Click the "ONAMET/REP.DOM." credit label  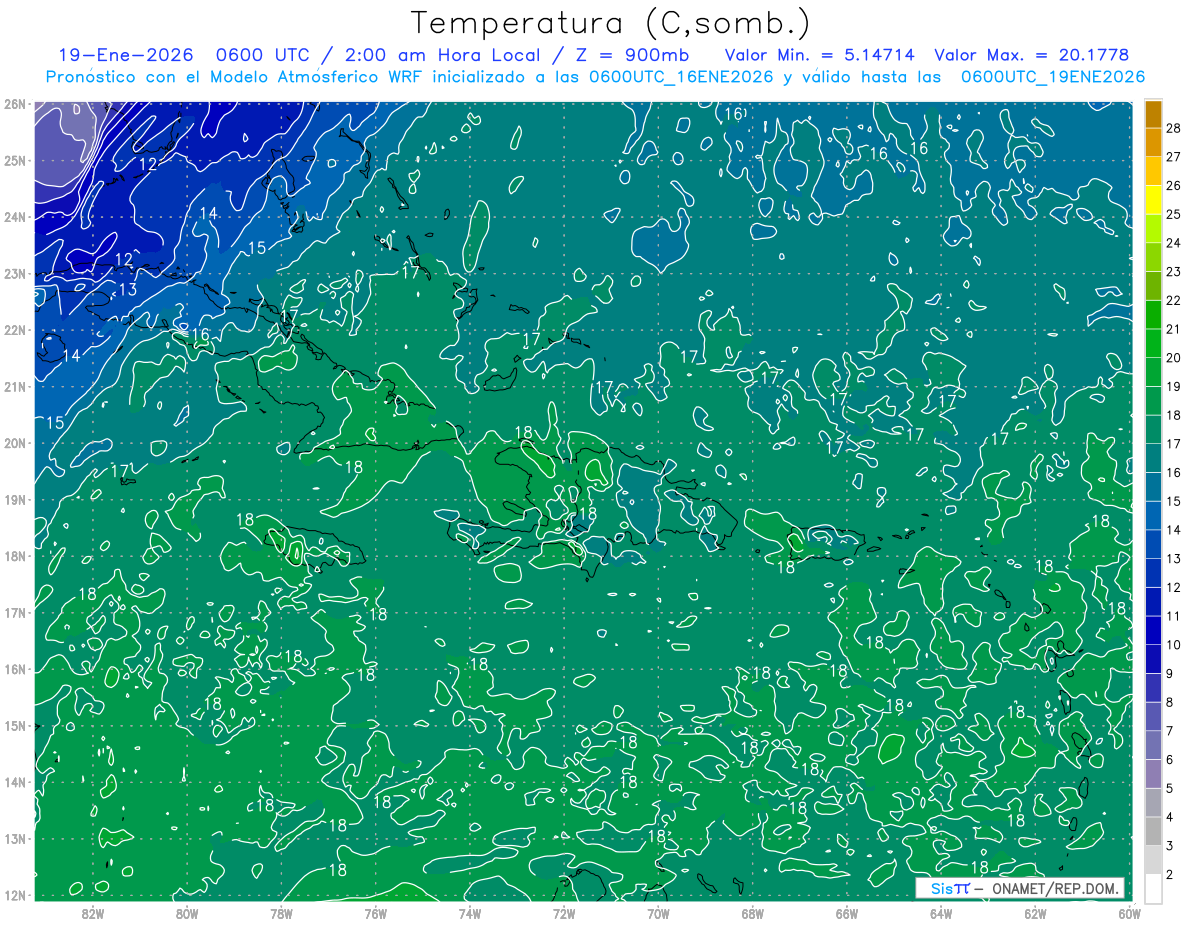[x=1055, y=888]
